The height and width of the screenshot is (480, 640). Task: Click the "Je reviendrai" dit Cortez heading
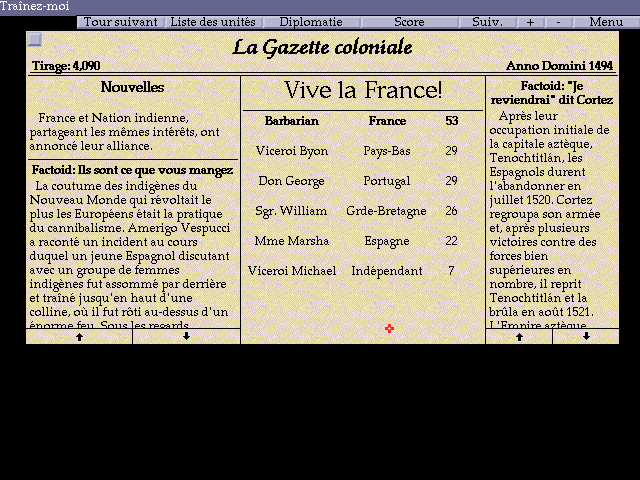552,93
